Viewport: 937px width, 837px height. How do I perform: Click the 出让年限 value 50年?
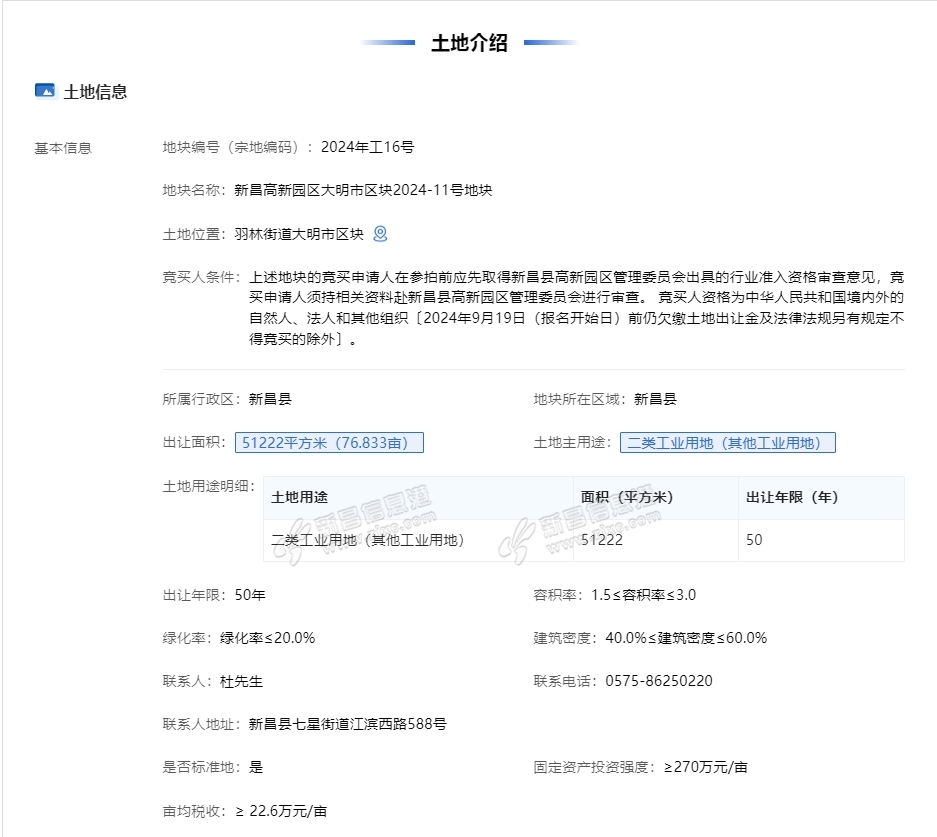[x=250, y=595]
